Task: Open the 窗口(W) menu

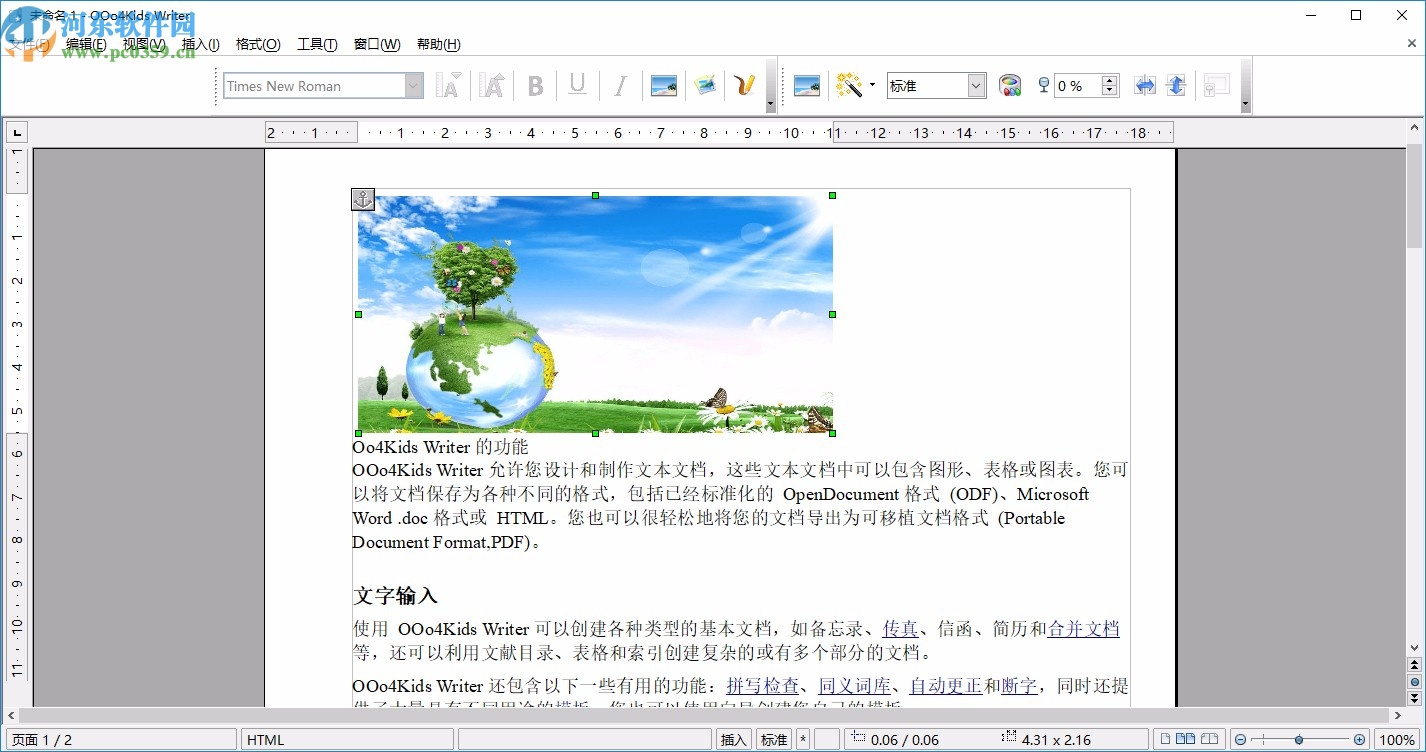Action: point(377,44)
